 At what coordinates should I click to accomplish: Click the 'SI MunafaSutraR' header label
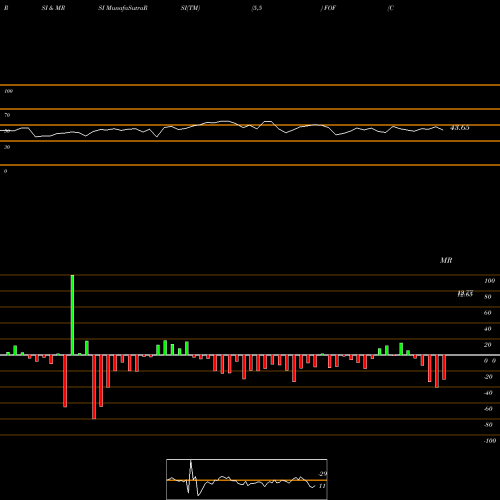click(123, 8)
